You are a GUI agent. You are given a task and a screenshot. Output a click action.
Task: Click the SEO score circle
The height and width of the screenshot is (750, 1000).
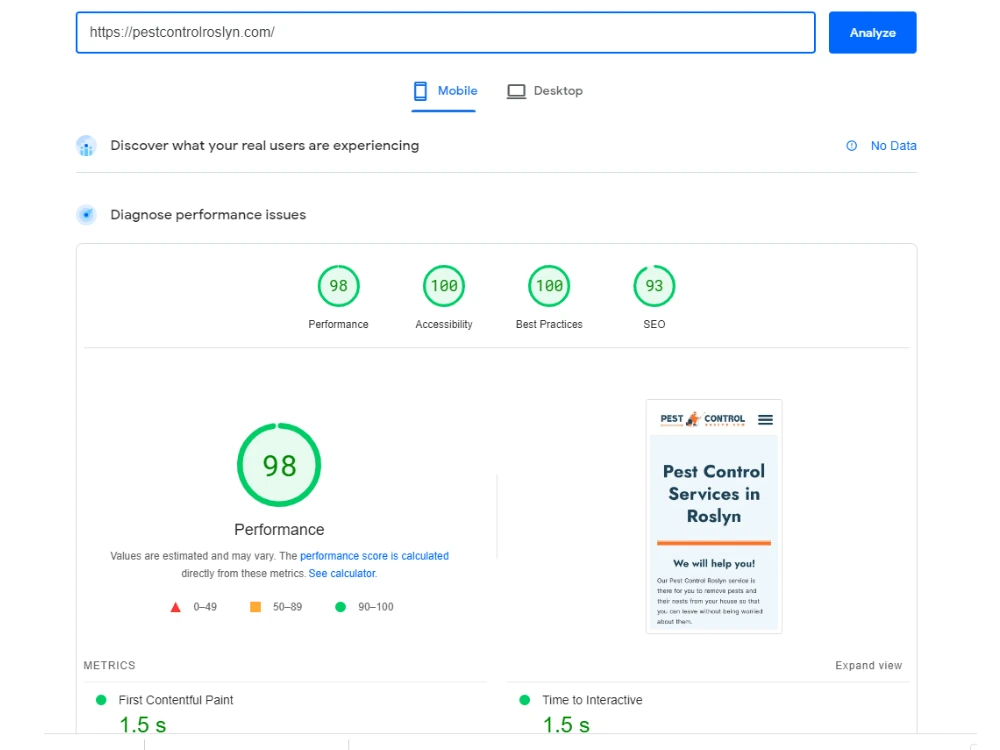[x=653, y=285]
